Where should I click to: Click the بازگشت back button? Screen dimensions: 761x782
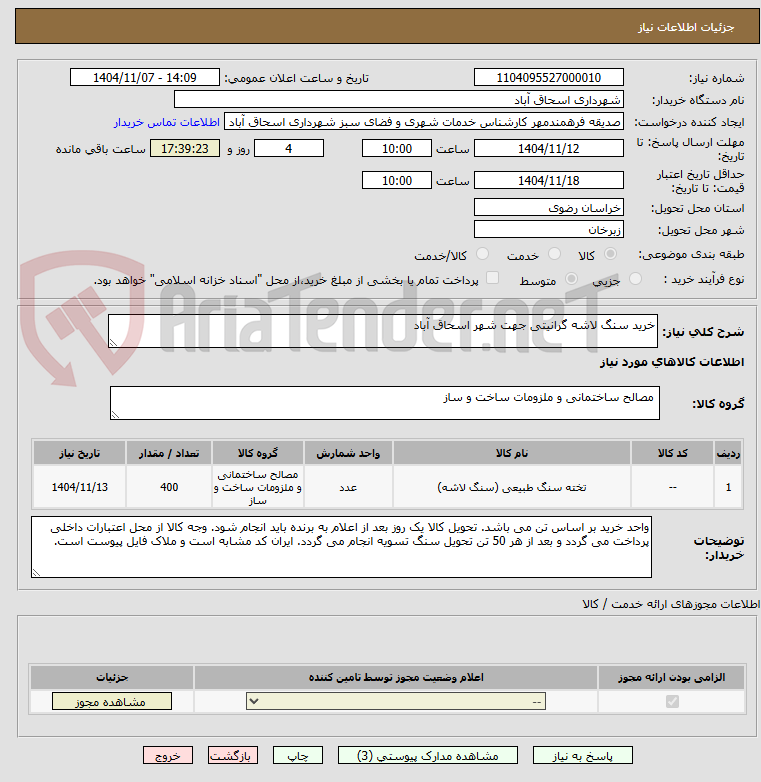click(233, 756)
